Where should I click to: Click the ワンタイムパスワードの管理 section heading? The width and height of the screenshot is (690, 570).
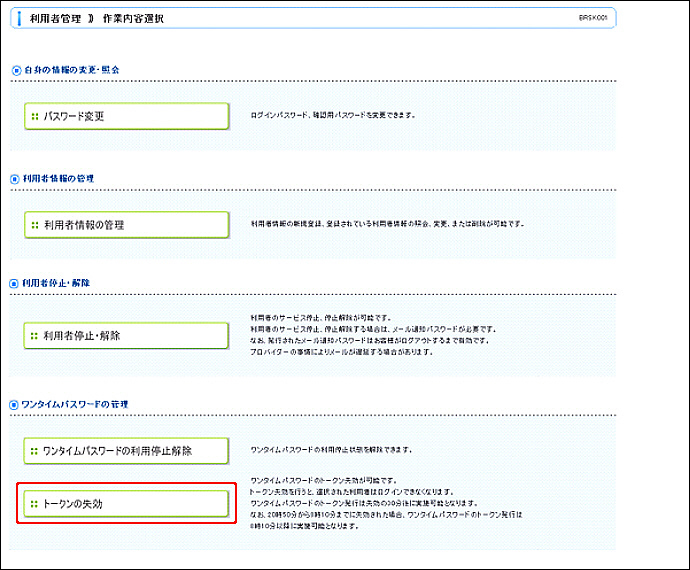point(75,404)
